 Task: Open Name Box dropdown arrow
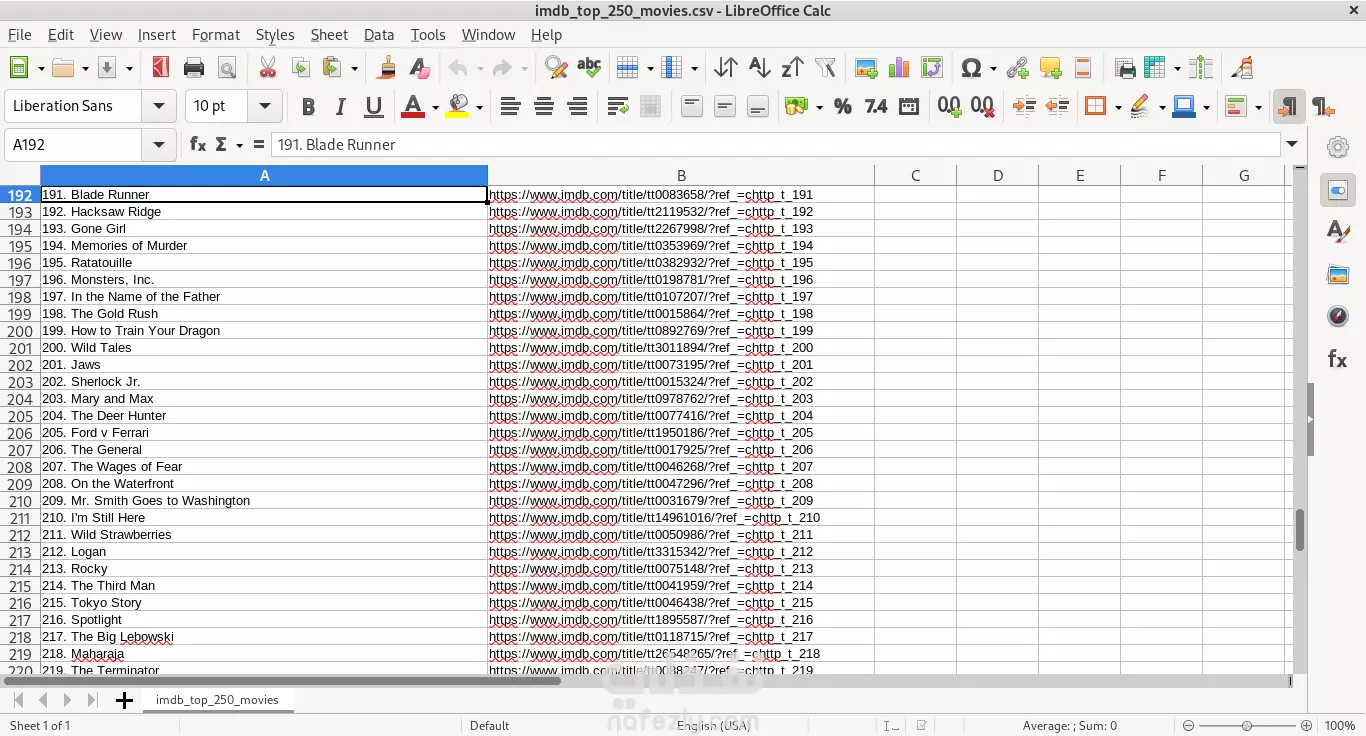(x=159, y=145)
